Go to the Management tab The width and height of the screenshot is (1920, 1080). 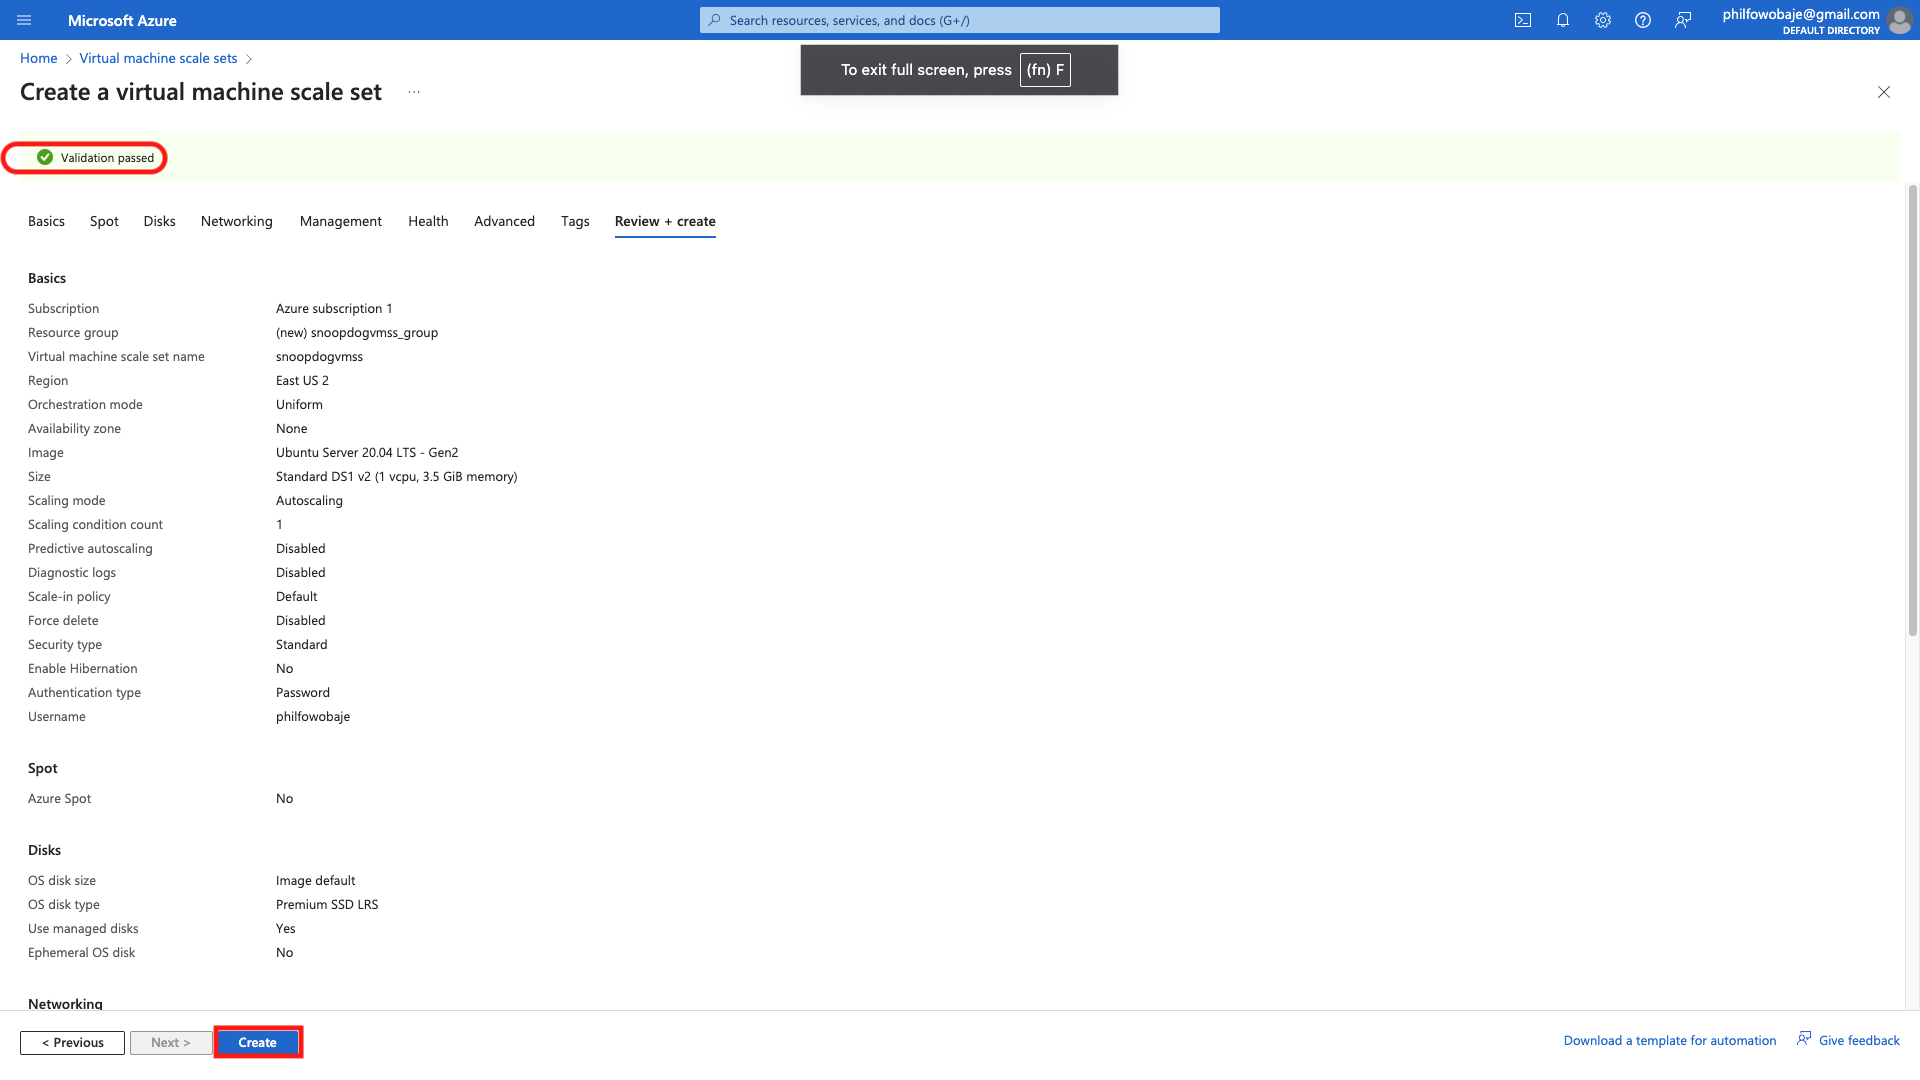click(x=340, y=221)
